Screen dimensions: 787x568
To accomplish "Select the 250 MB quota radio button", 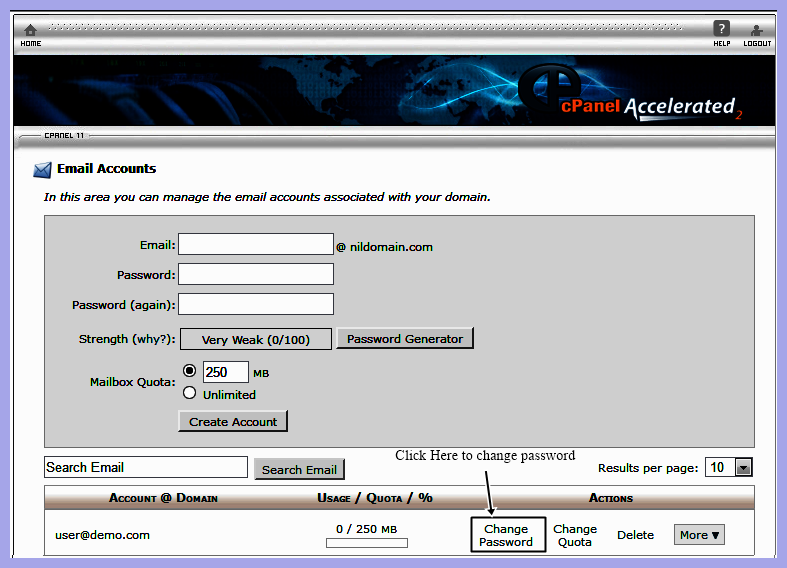I will click(x=190, y=371).
